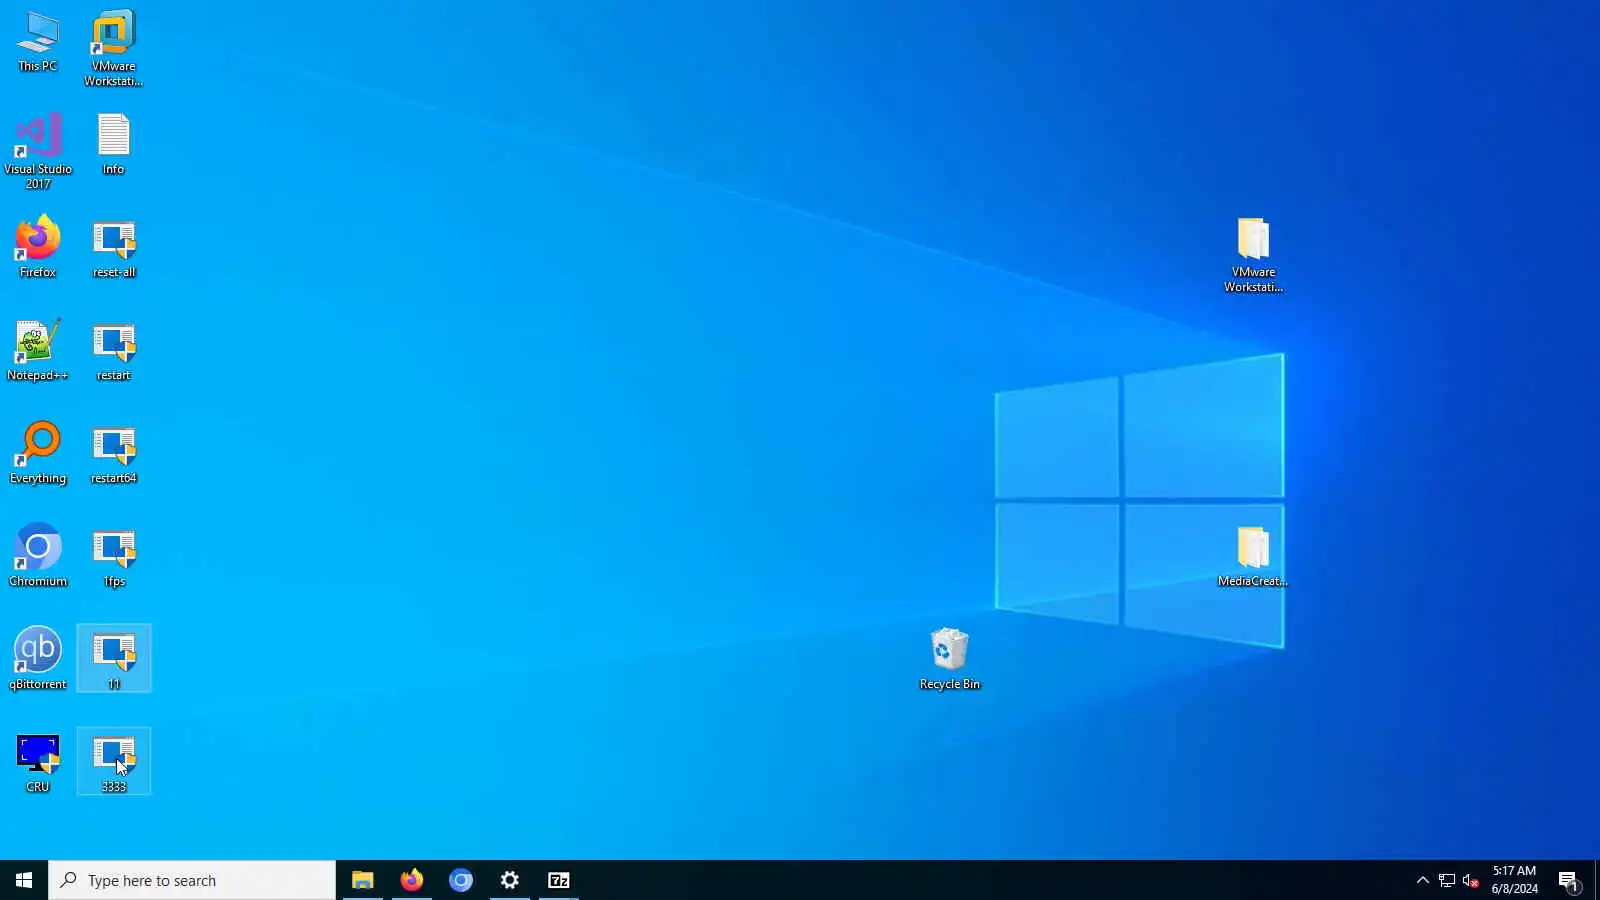Select the restart64 desktop icon
The width and height of the screenshot is (1600, 900).
point(113,455)
